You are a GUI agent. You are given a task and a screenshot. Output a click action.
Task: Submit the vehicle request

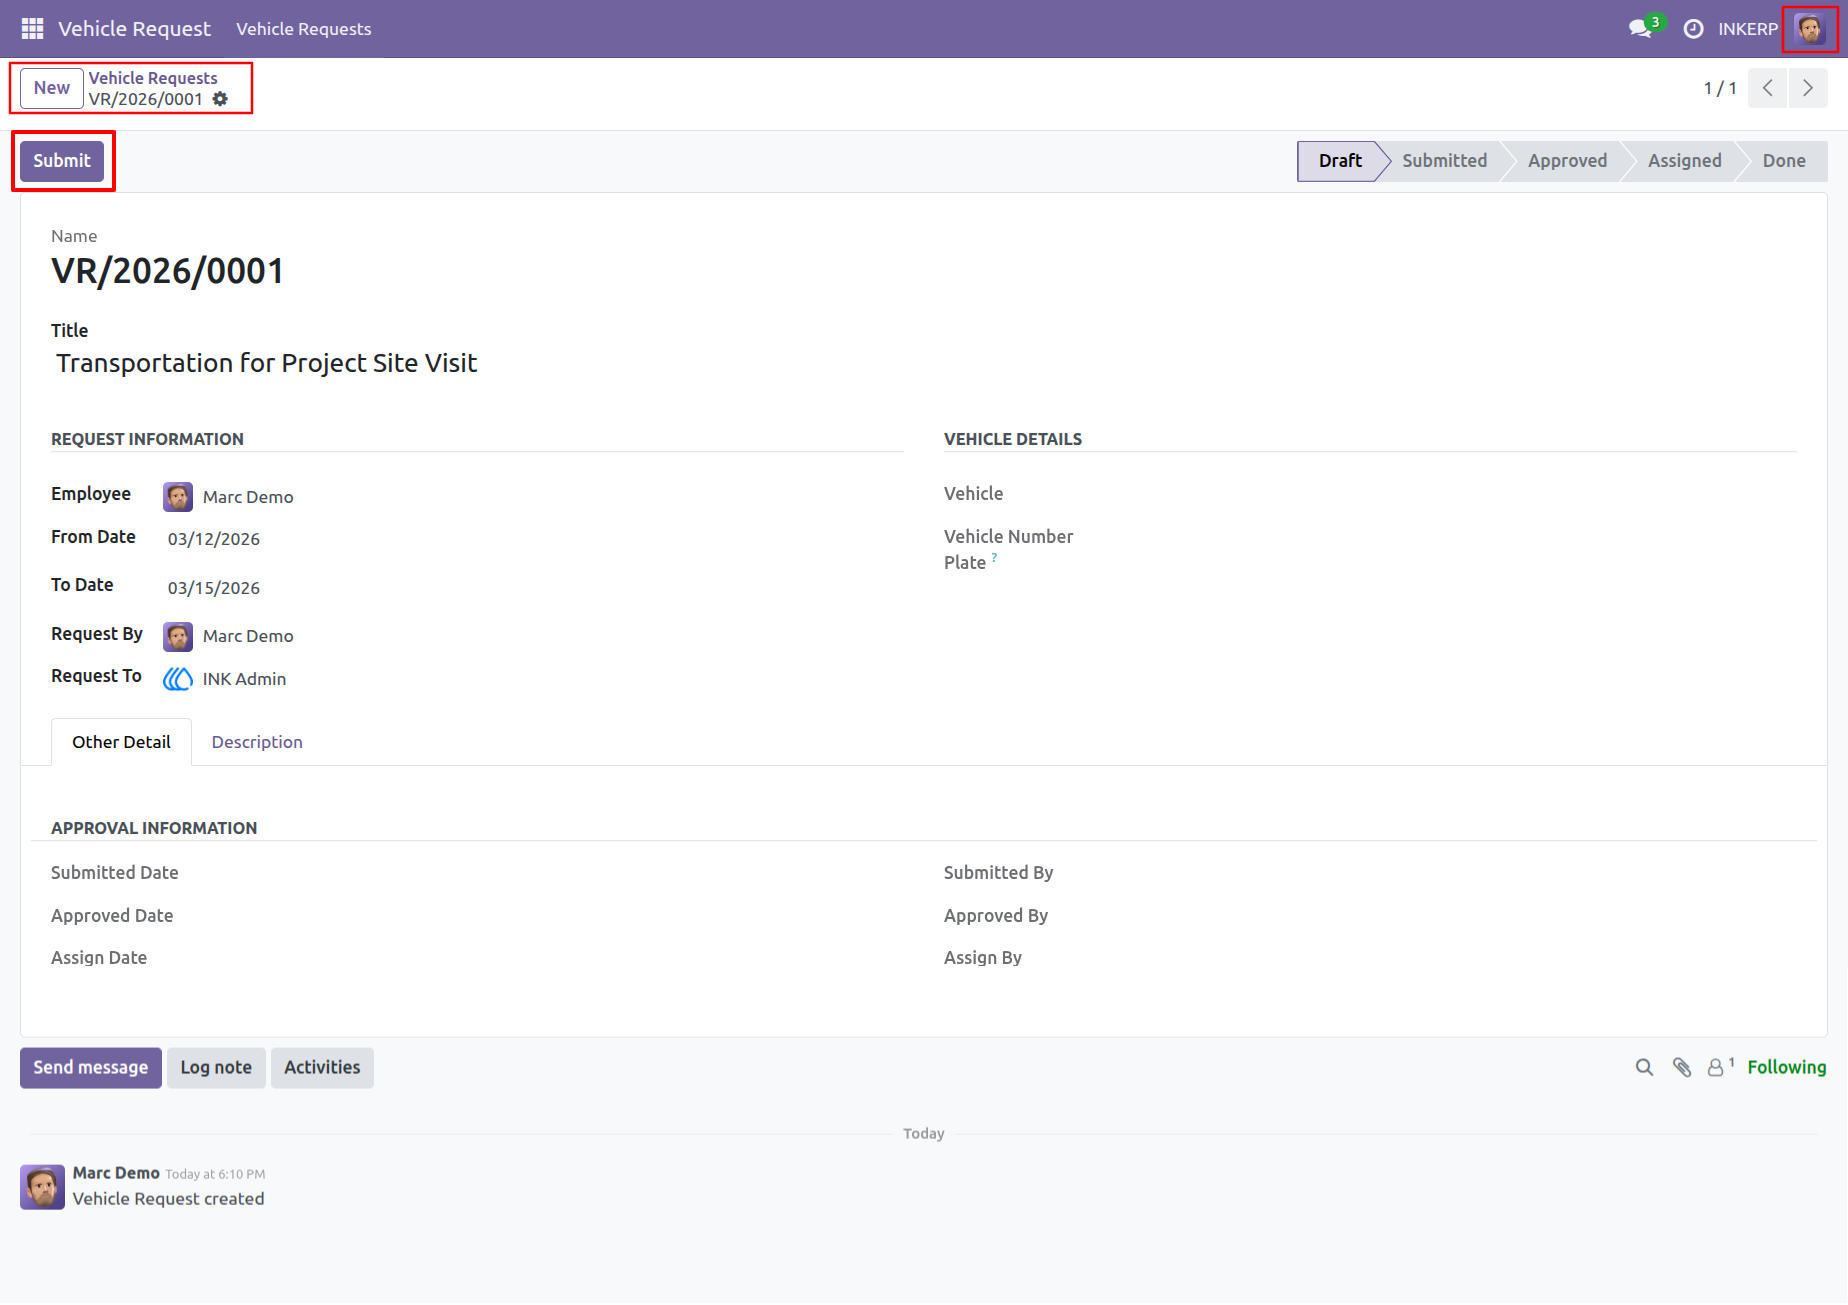coord(62,161)
